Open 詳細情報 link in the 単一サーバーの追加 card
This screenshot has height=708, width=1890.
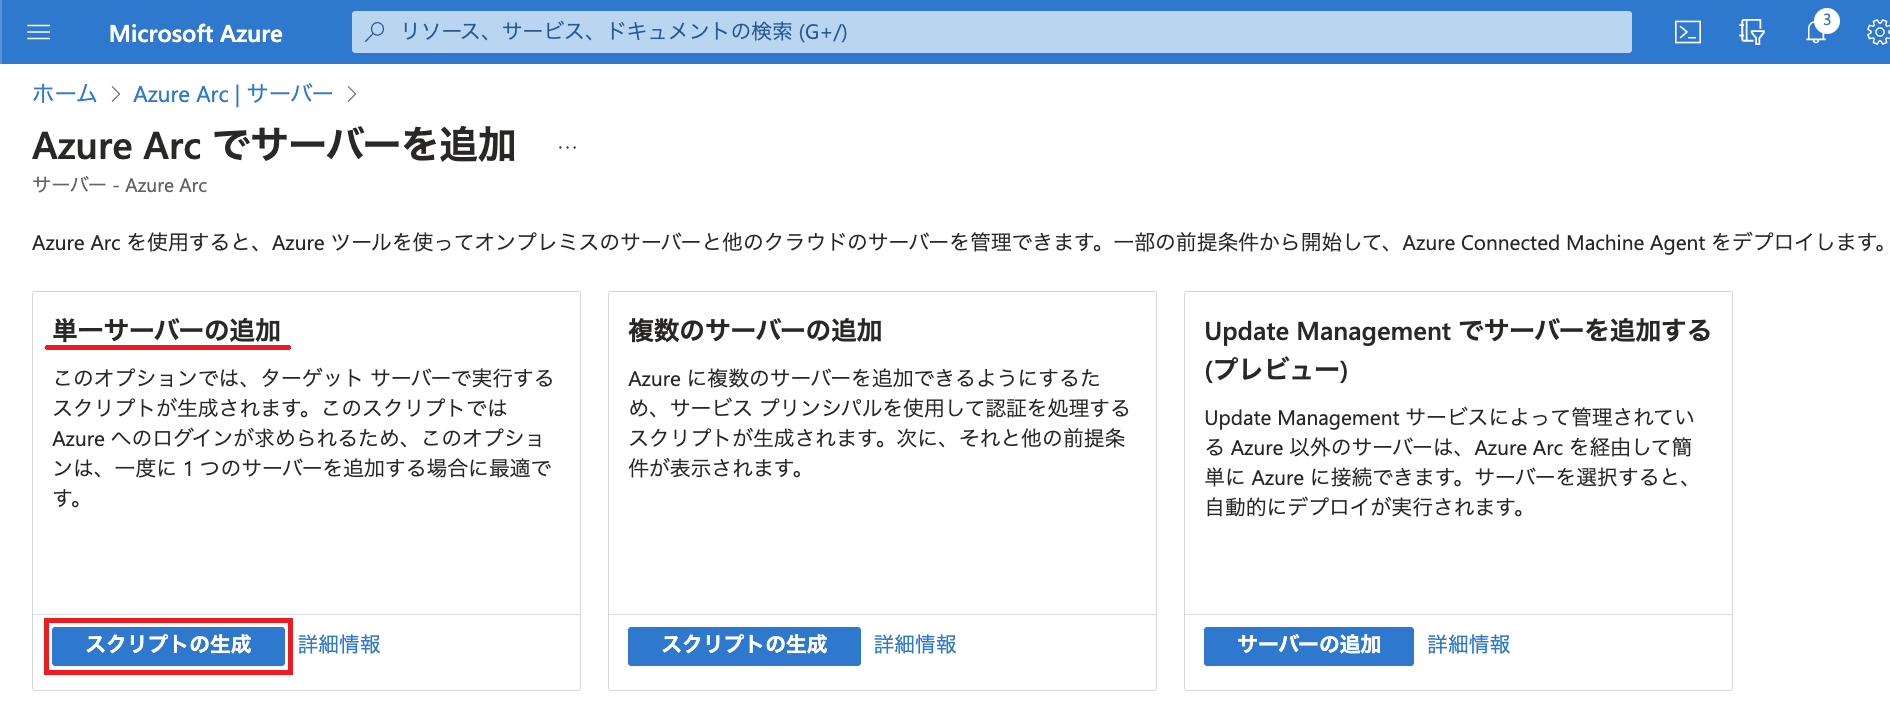pyautogui.click(x=340, y=645)
